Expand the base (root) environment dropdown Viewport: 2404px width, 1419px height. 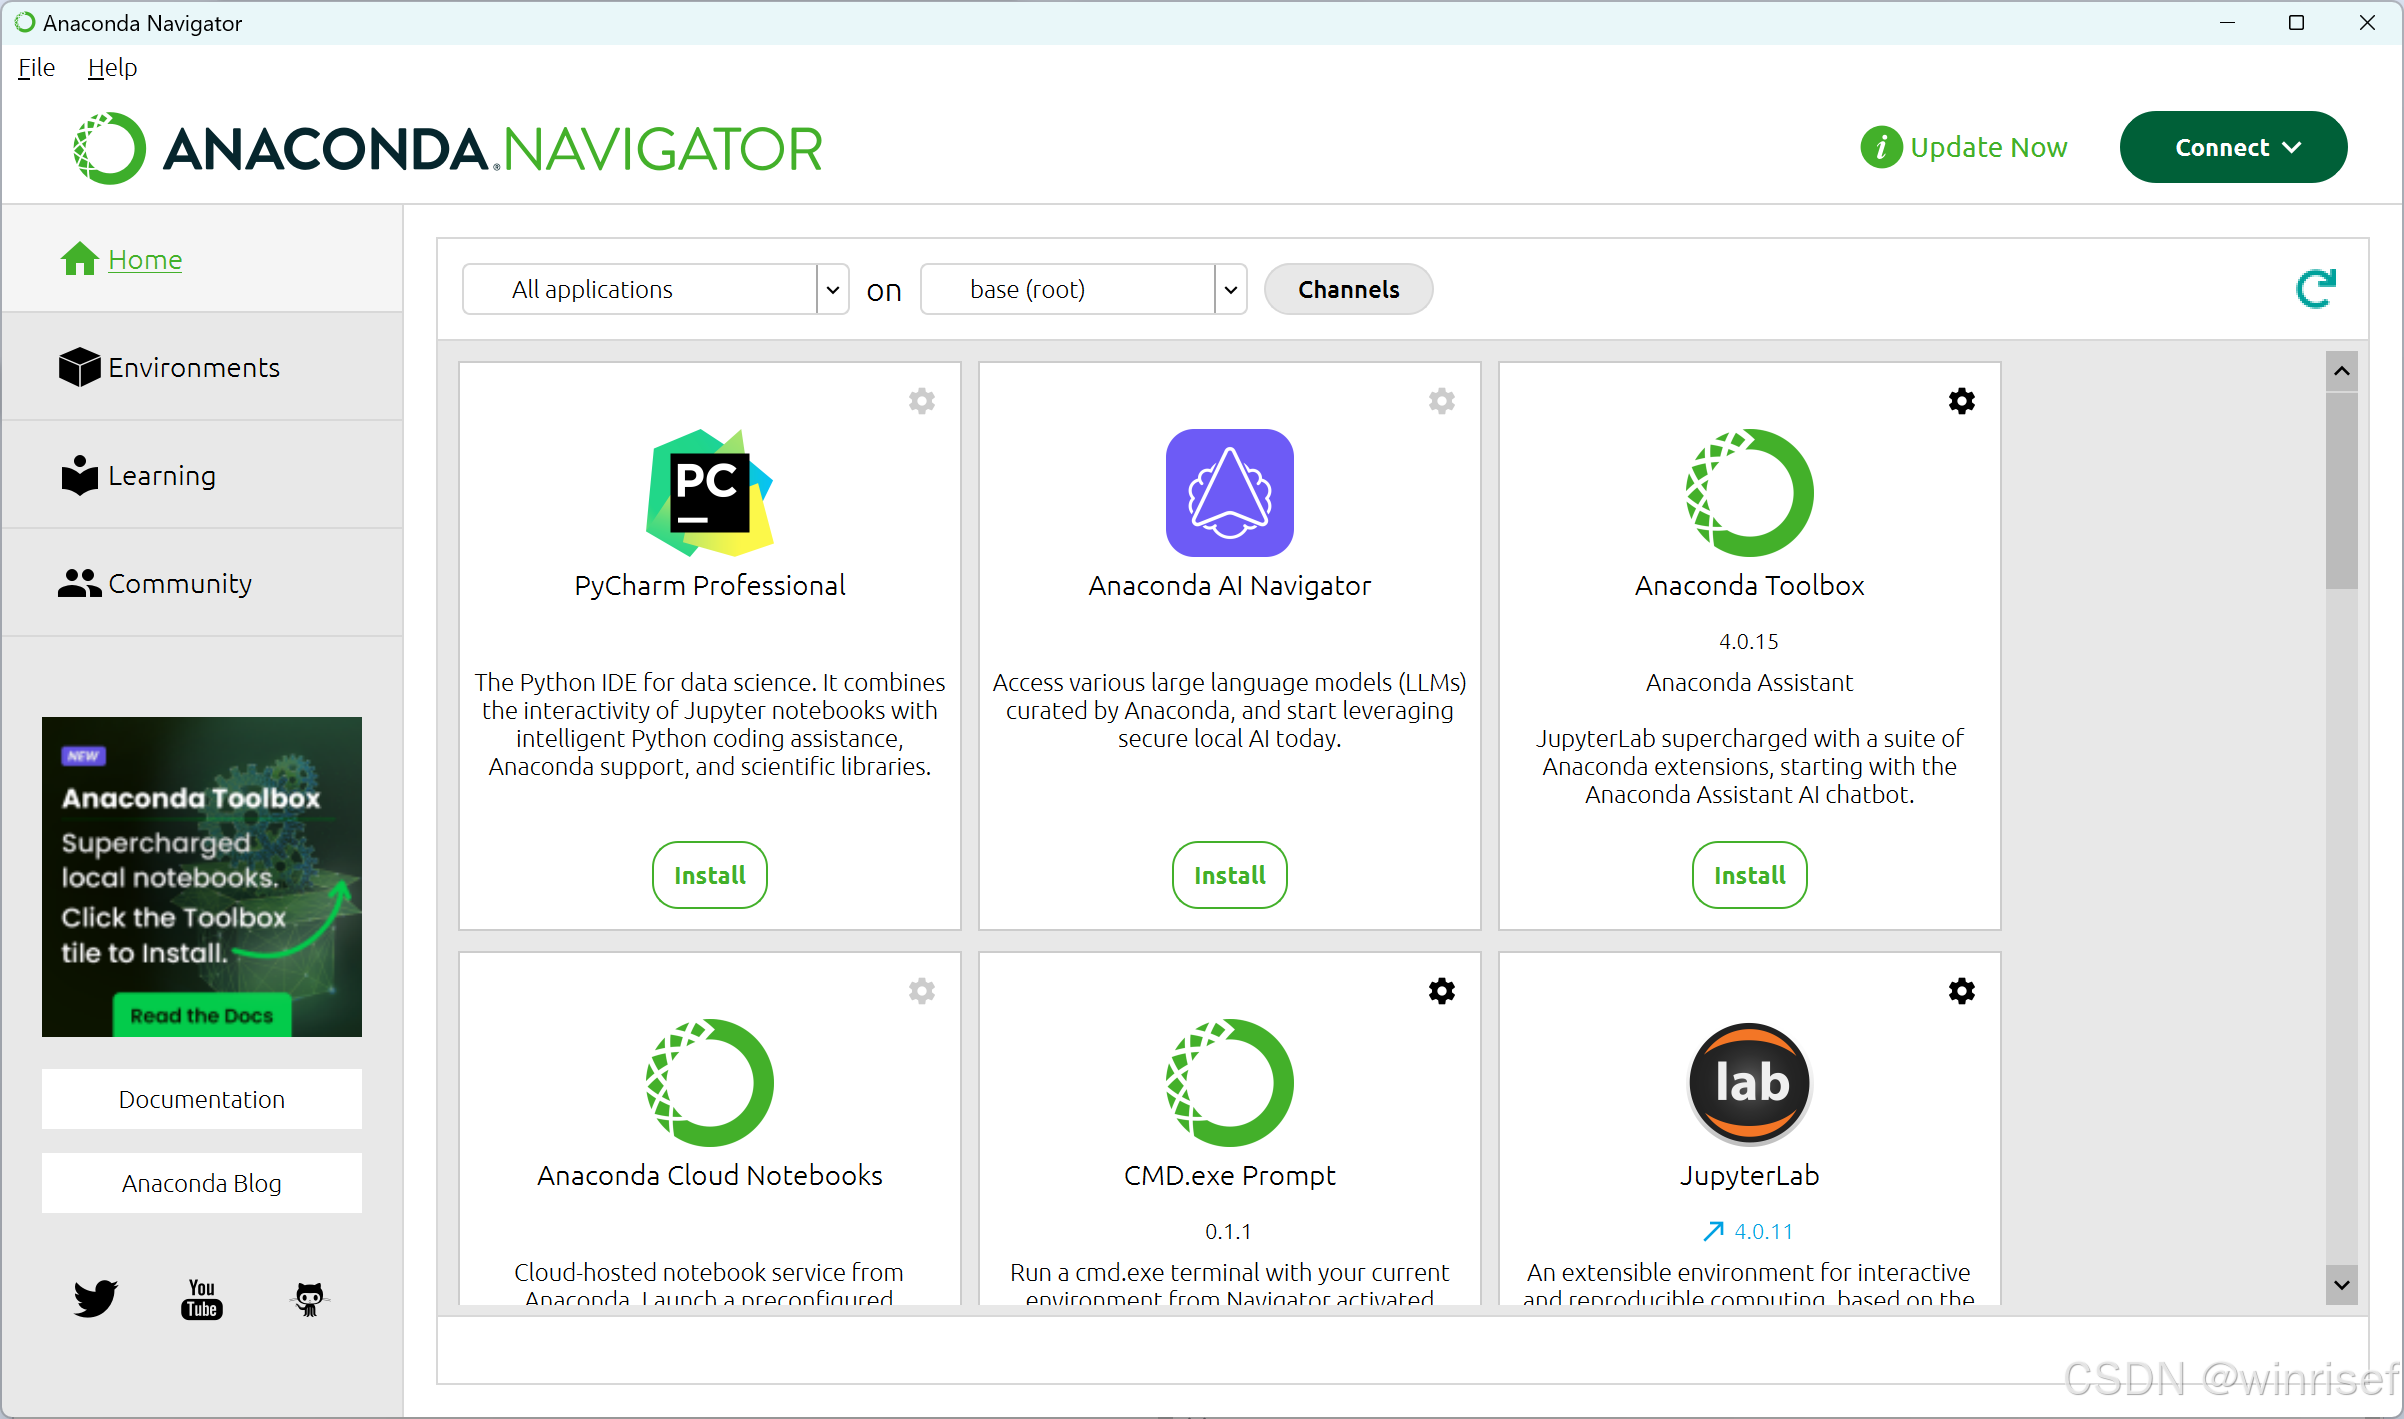click(x=1230, y=290)
